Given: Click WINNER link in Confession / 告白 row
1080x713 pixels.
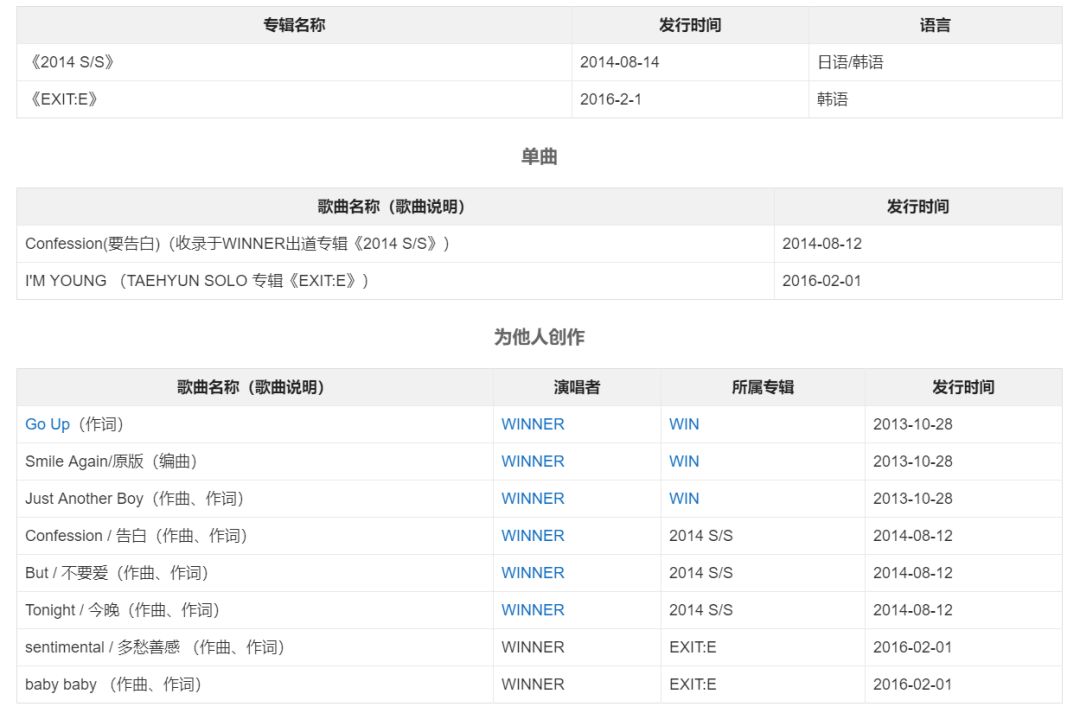Looking at the screenshot, I should coord(532,536).
